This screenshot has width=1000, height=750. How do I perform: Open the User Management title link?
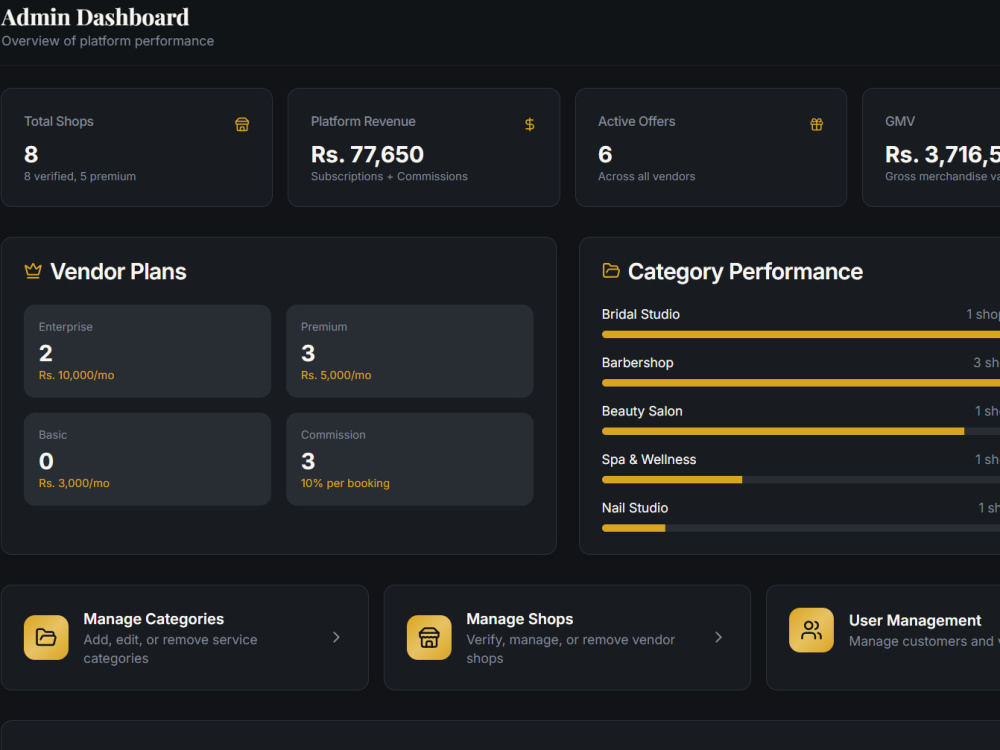point(915,621)
